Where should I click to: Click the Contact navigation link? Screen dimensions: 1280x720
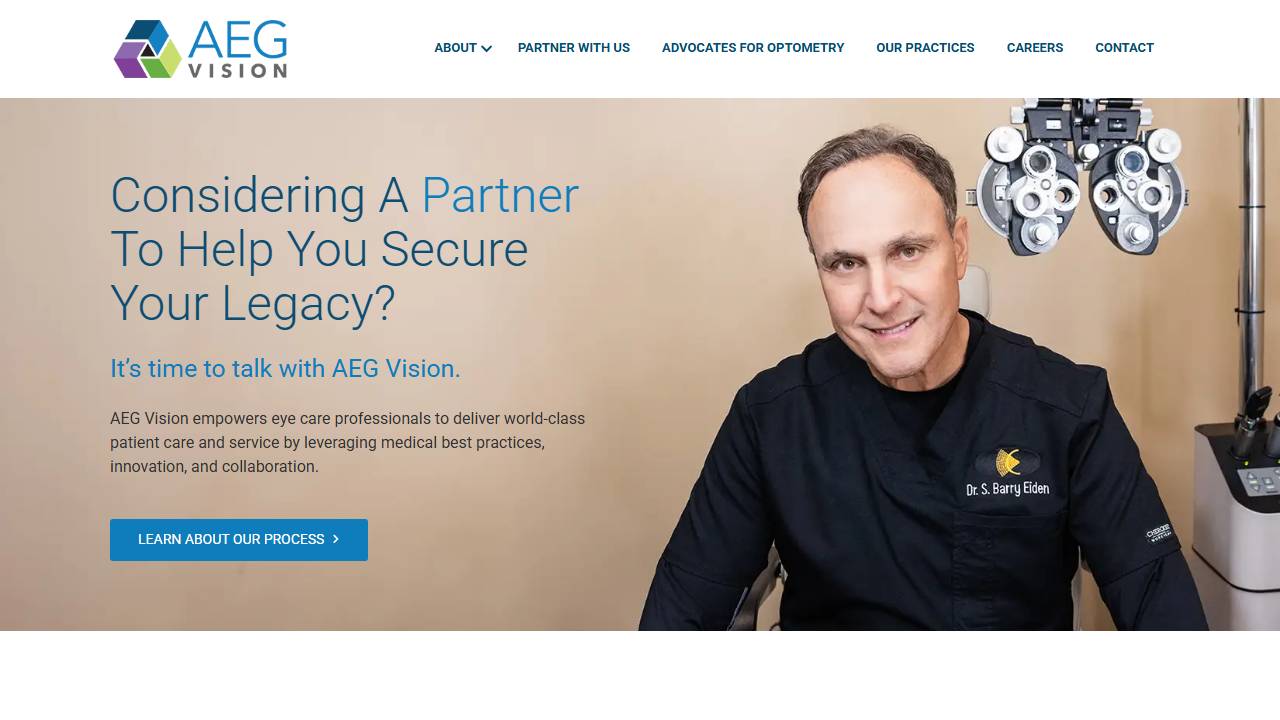1124,48
